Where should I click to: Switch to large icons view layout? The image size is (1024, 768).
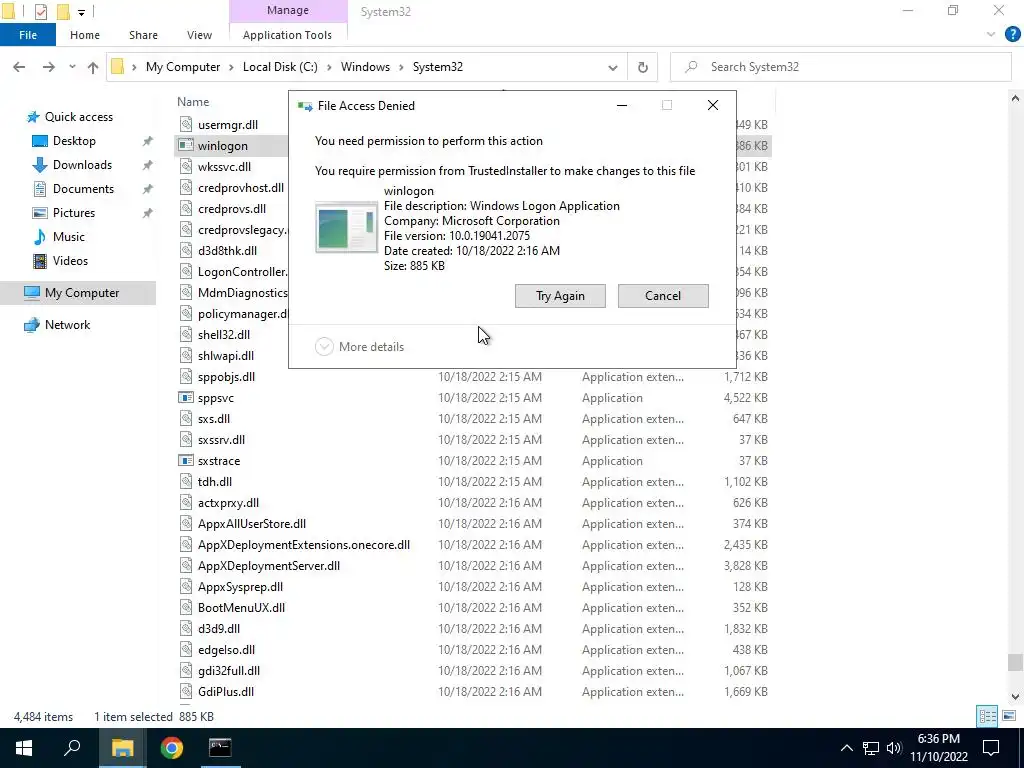pos(1009,716)
